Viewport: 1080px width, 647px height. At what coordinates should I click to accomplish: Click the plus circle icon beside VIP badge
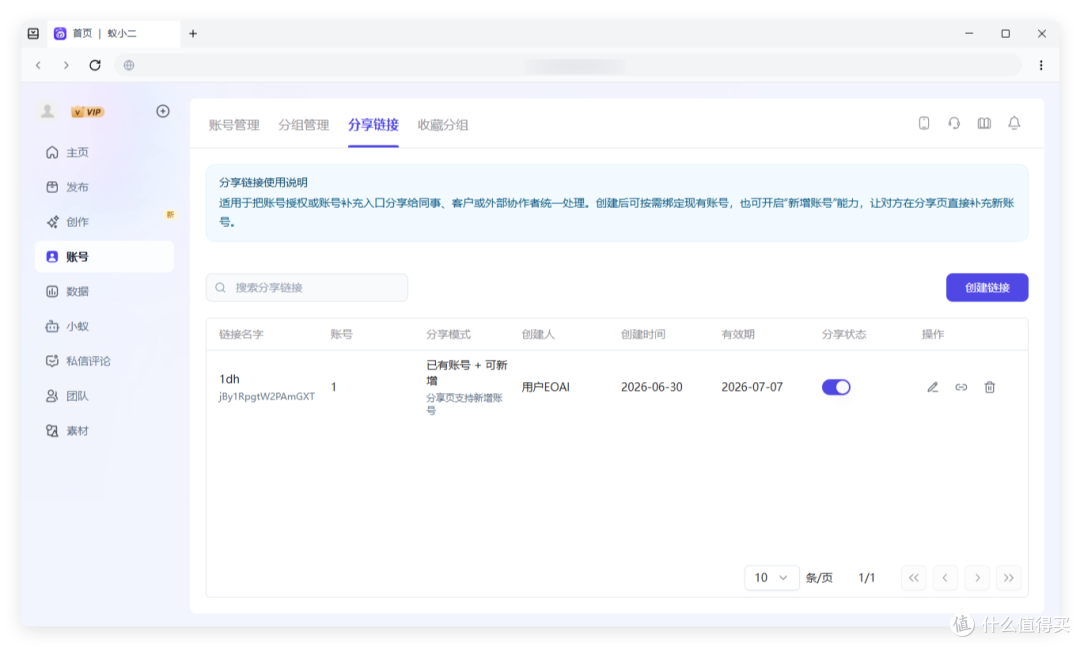pos(163,111)
